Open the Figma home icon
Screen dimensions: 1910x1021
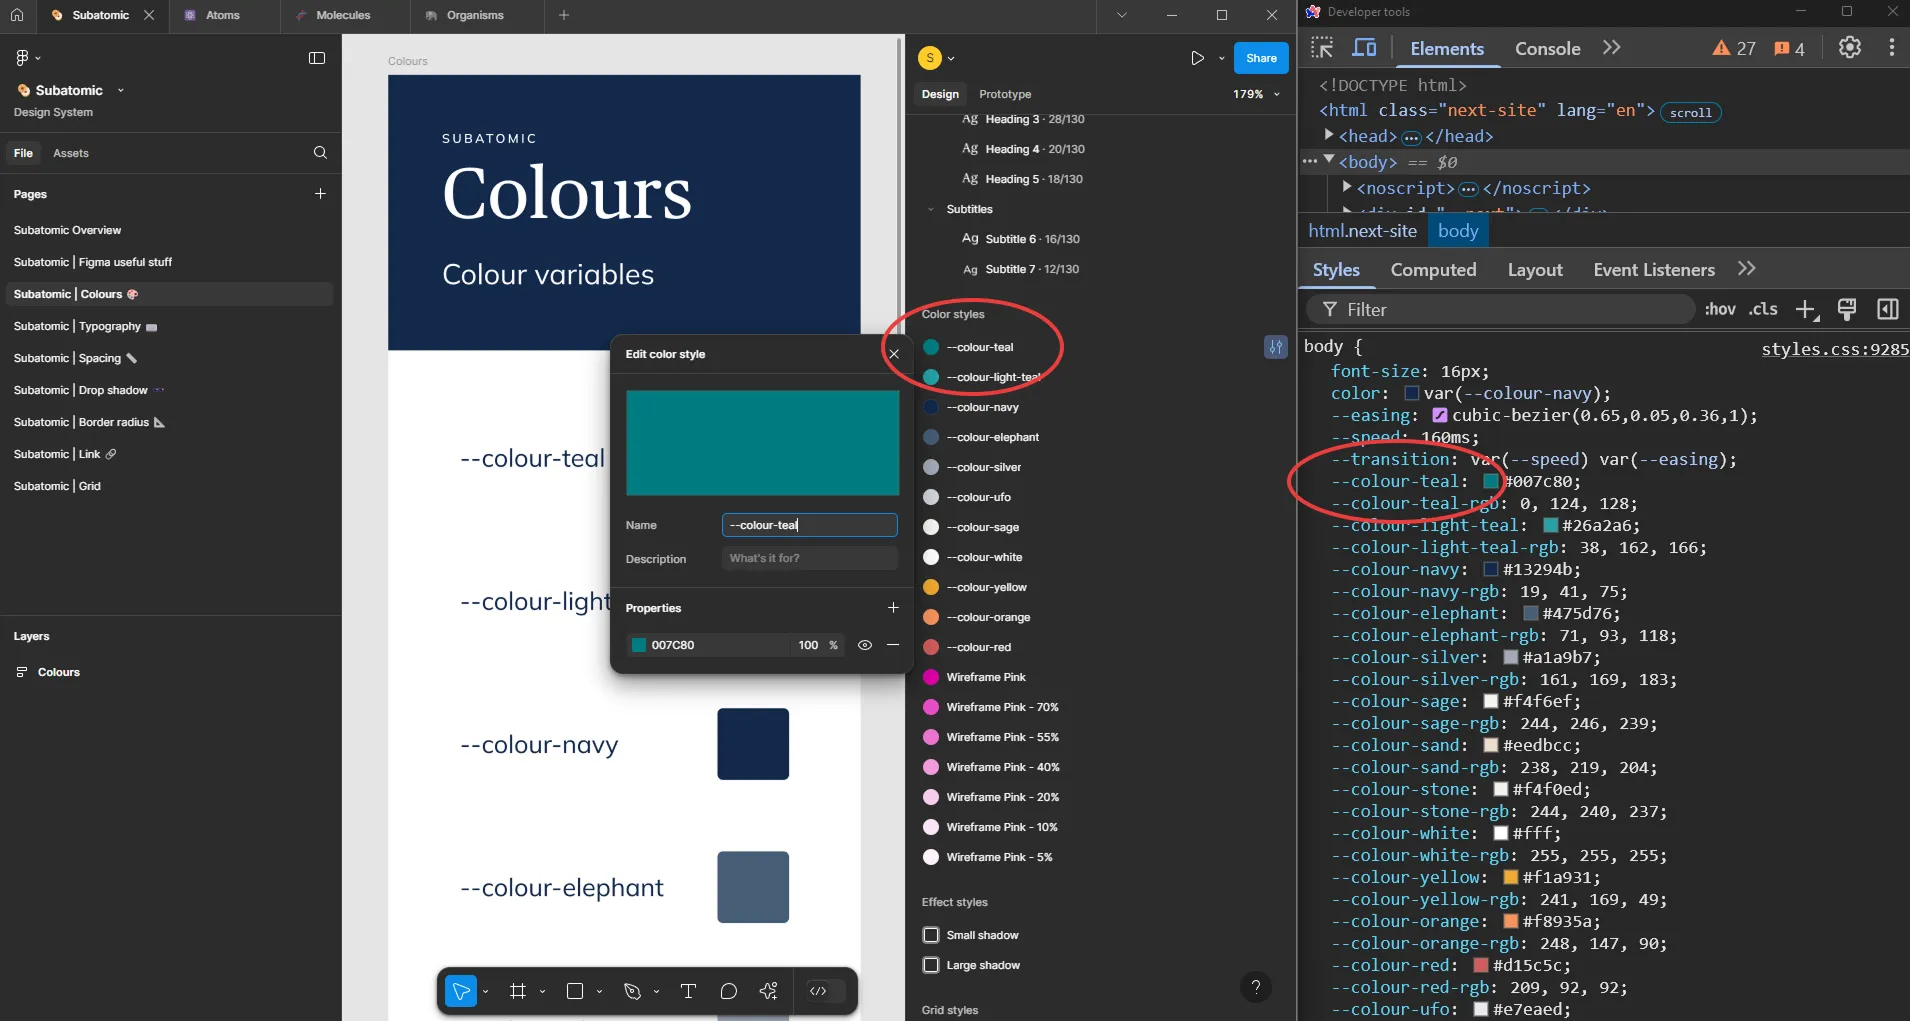(17, 15)
